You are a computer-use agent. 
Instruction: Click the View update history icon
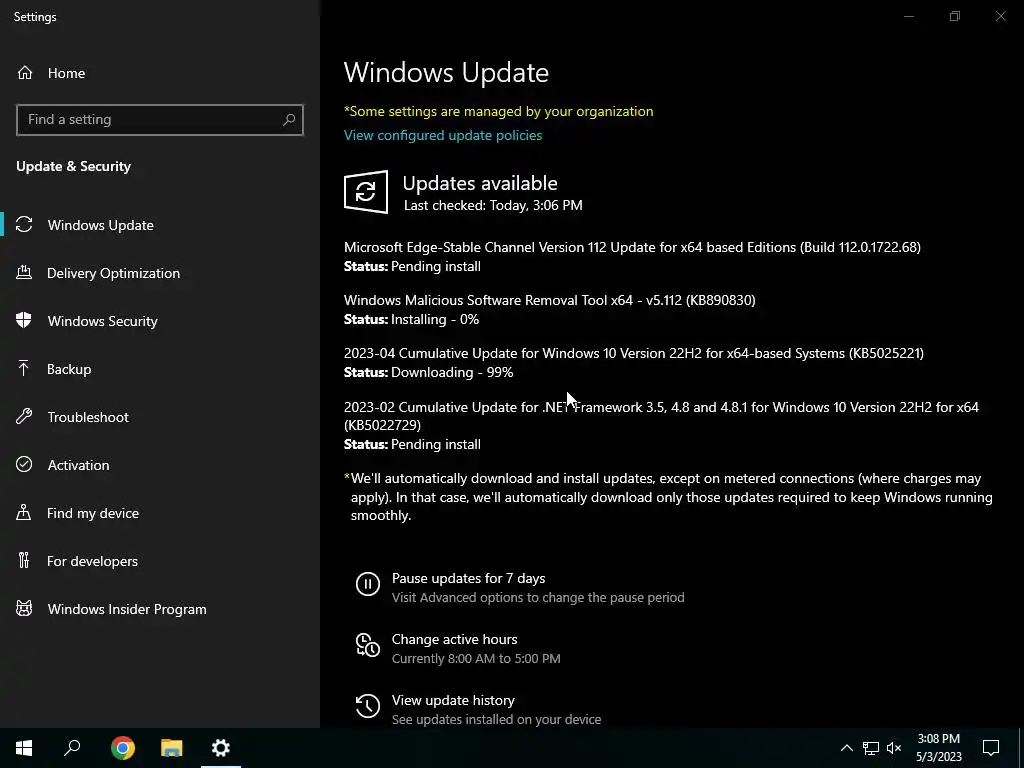[368, 706]
